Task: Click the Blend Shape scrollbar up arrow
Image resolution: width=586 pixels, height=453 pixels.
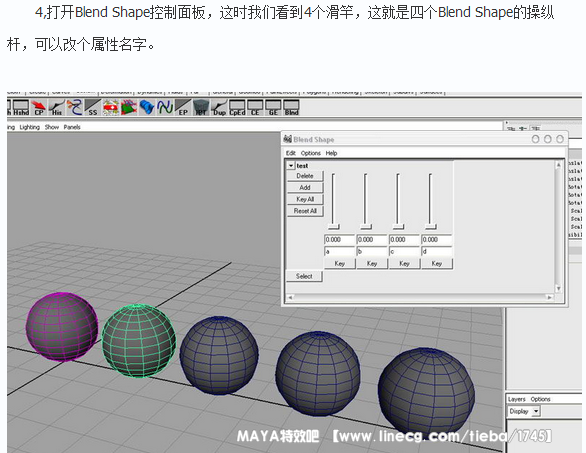Action: [558, 164]
